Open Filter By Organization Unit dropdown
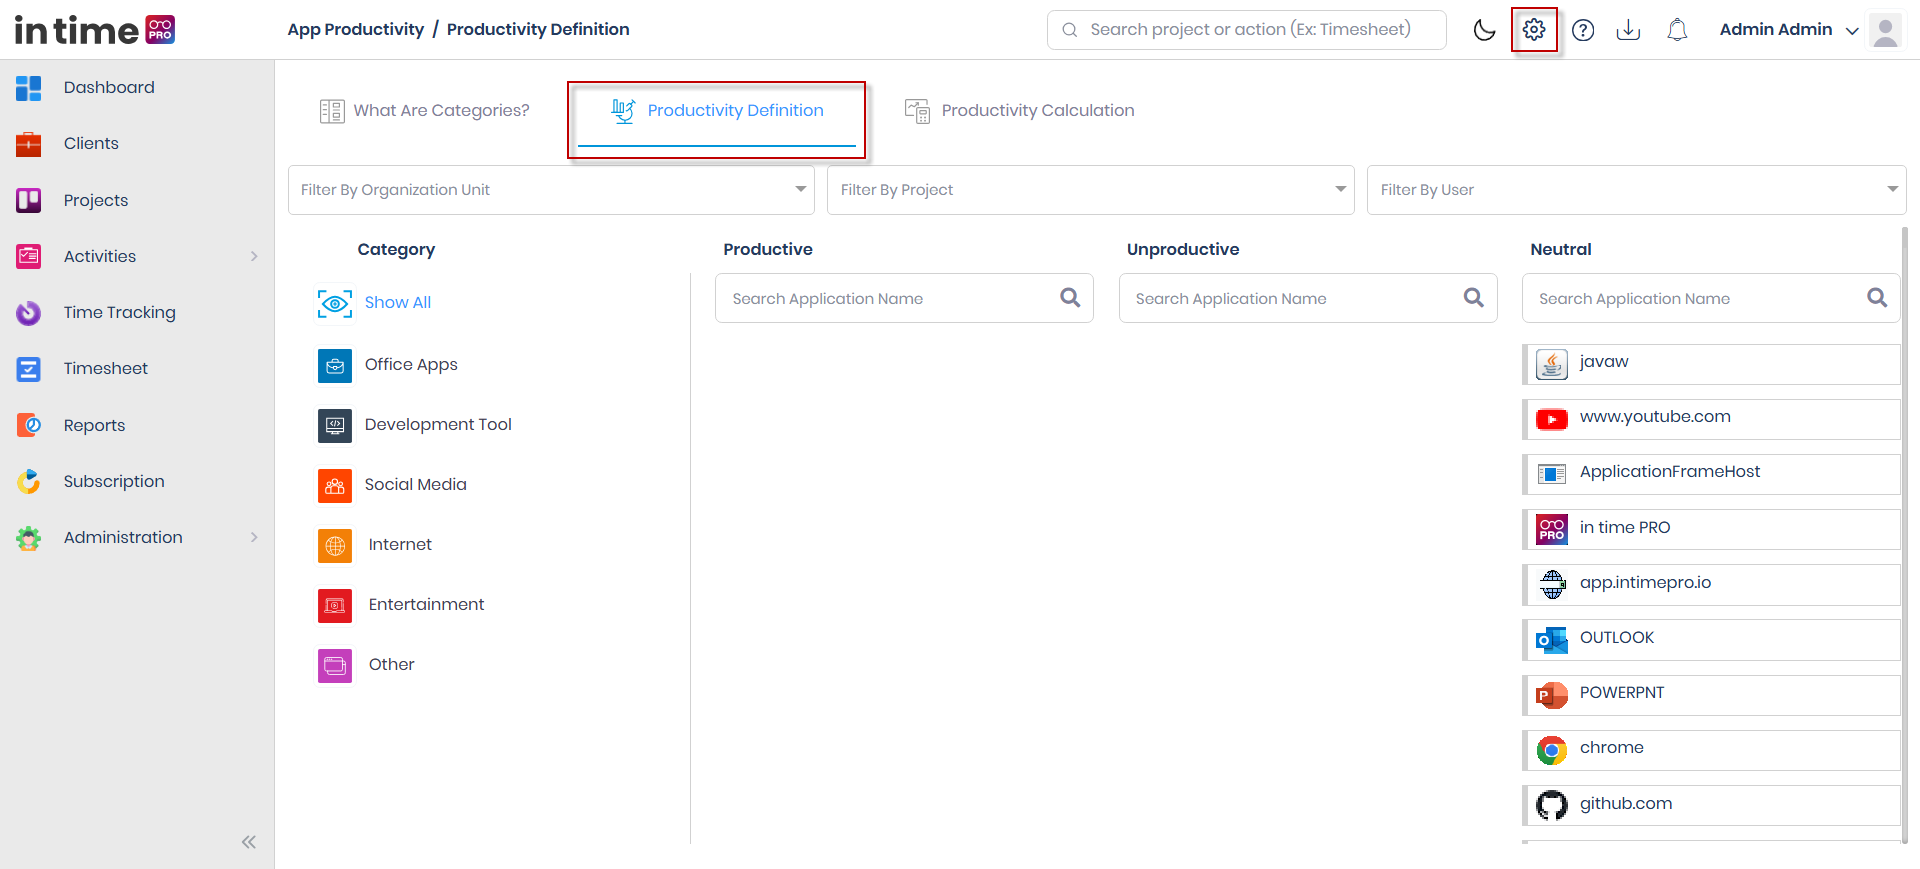Viewport: 1920px width, 869px height. 551,190
